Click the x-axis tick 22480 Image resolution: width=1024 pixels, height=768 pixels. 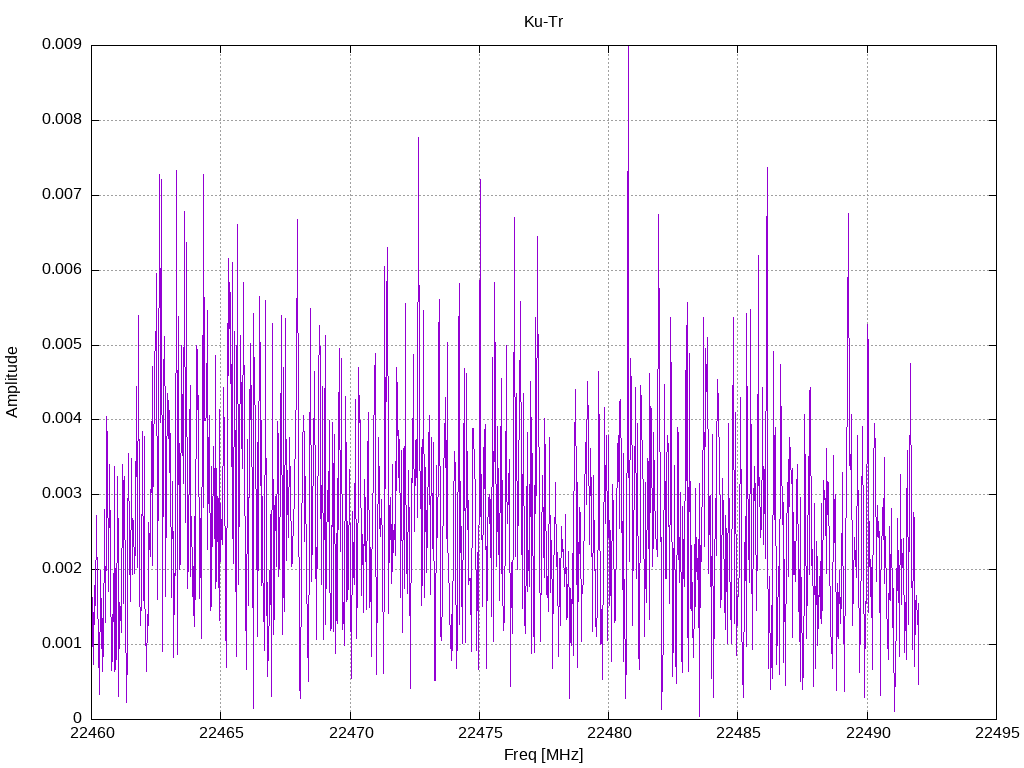[x=609, y=733]
